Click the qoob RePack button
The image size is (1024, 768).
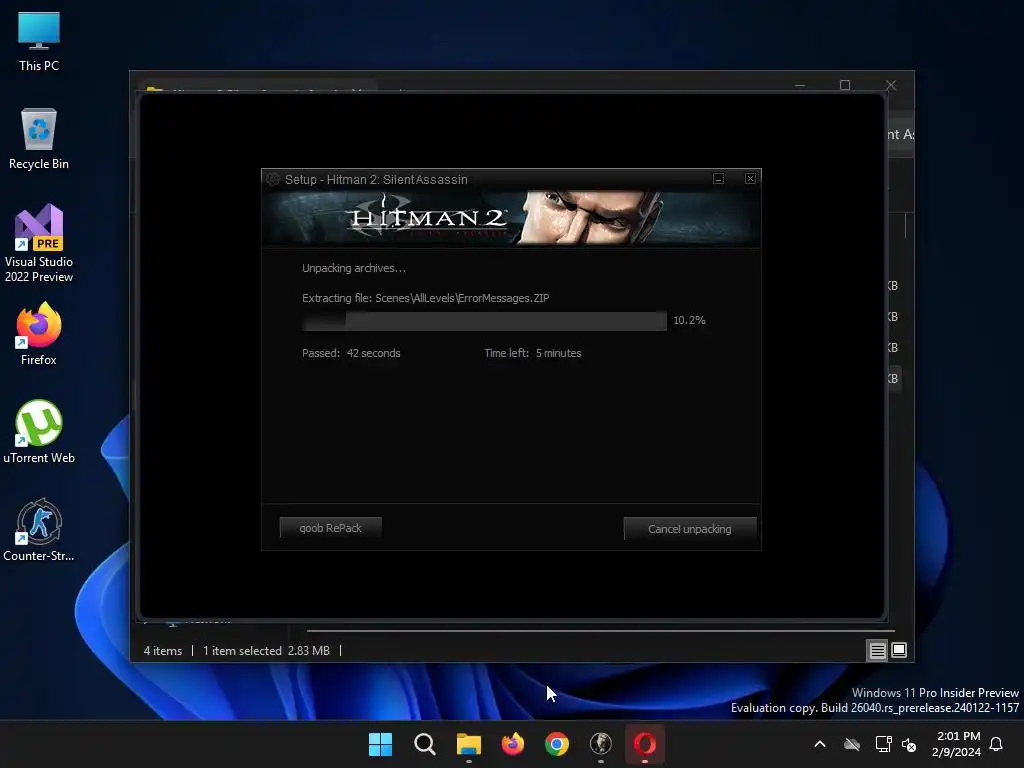tap(330, 528)
